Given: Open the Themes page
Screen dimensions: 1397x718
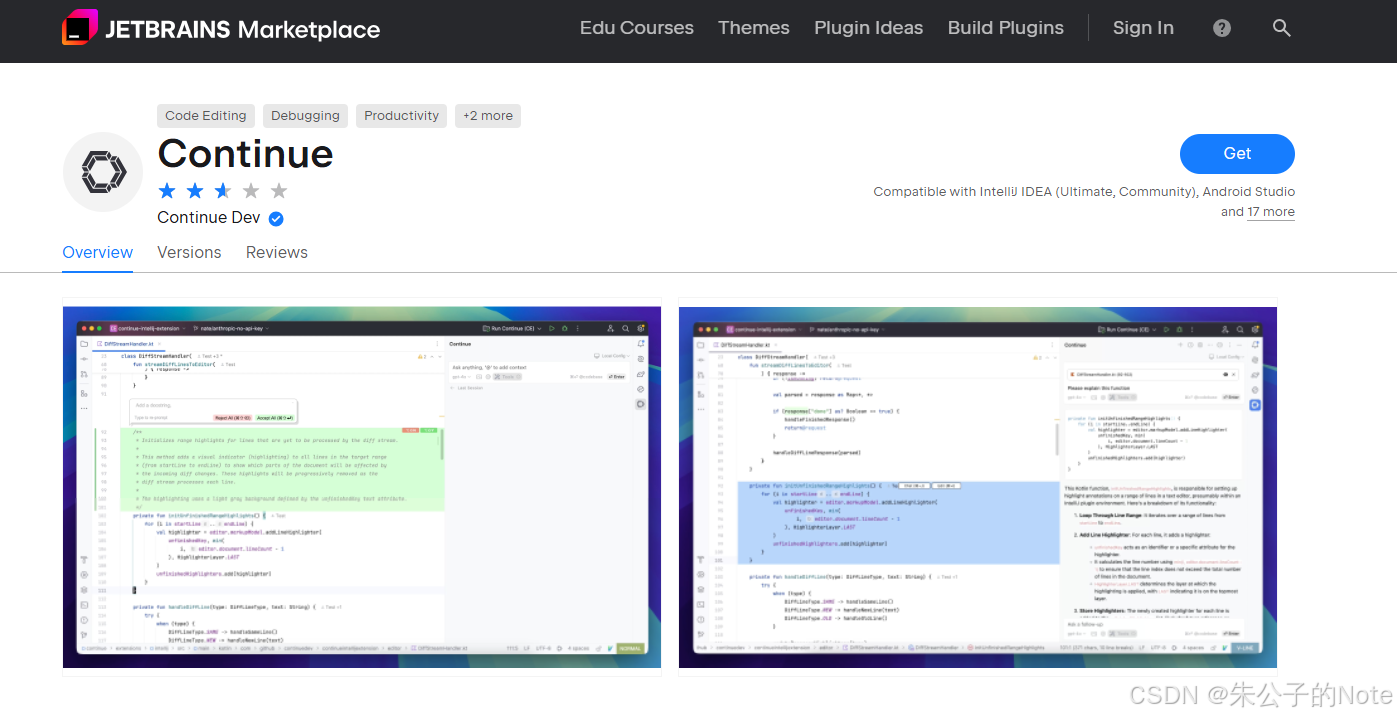Looking at the screenshot, I should pos(754,28).
